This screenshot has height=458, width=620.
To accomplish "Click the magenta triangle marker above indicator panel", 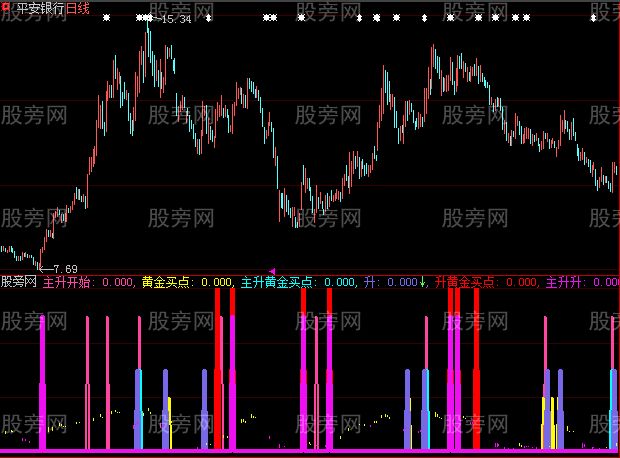I will [272, 271].
